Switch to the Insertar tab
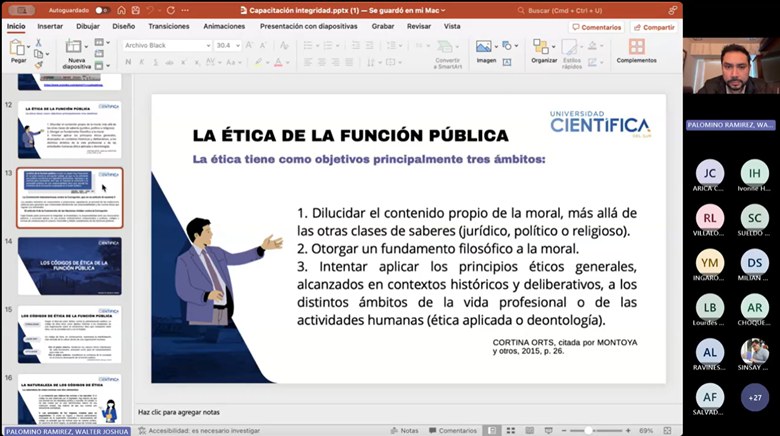 [49, 26]
